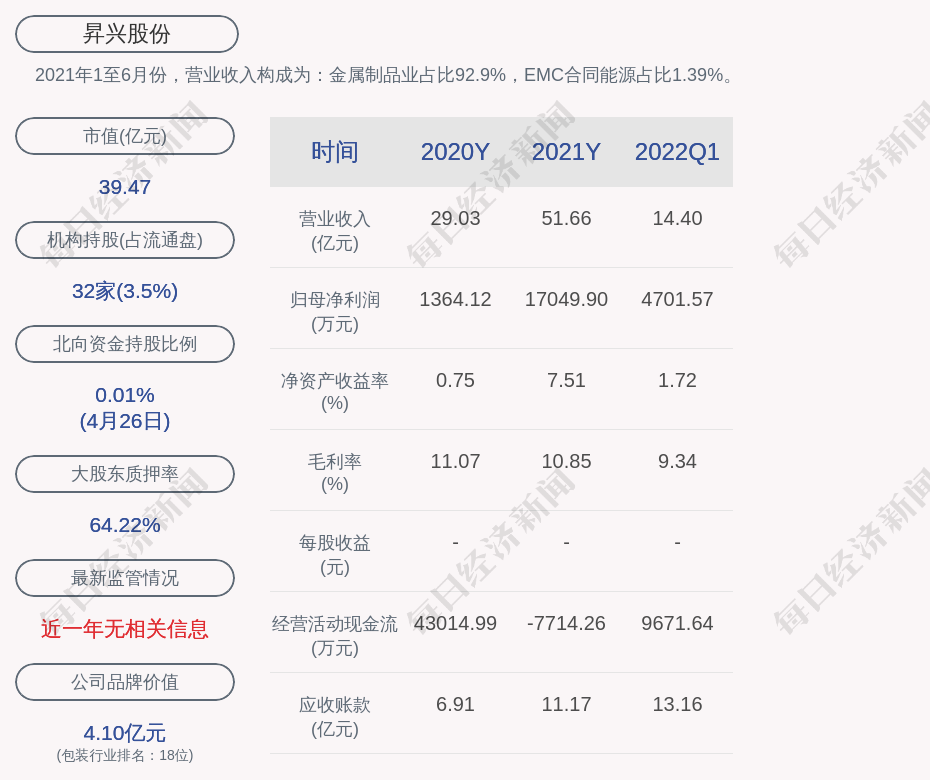Select the 2021Y column header
Screen dimensions: 930x780
[x=566, y=152]
